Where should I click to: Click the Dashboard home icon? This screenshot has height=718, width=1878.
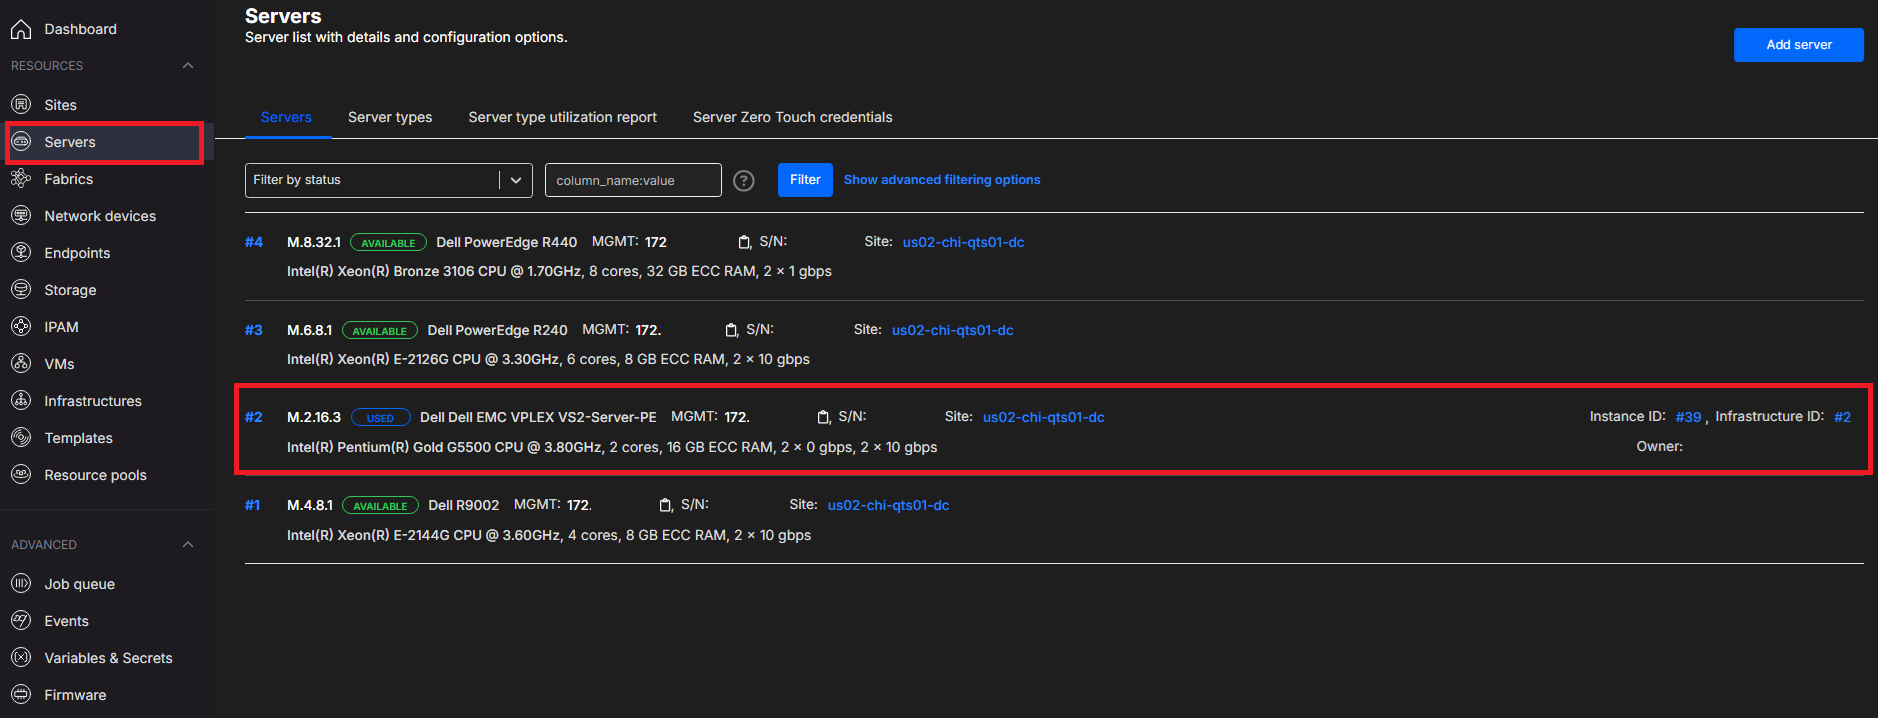[x=21, y=29]
